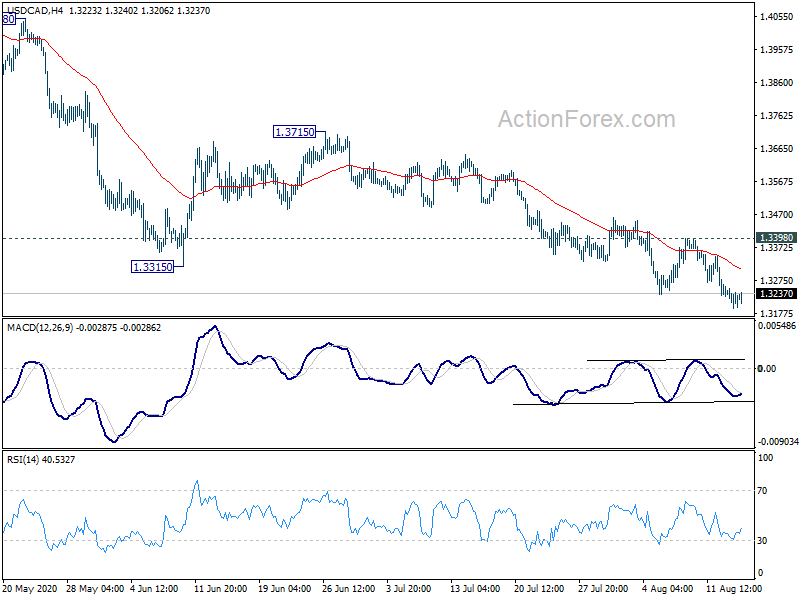Click the 11 Aug 12:00 date label
800x600 pixels.
[734, 589]
